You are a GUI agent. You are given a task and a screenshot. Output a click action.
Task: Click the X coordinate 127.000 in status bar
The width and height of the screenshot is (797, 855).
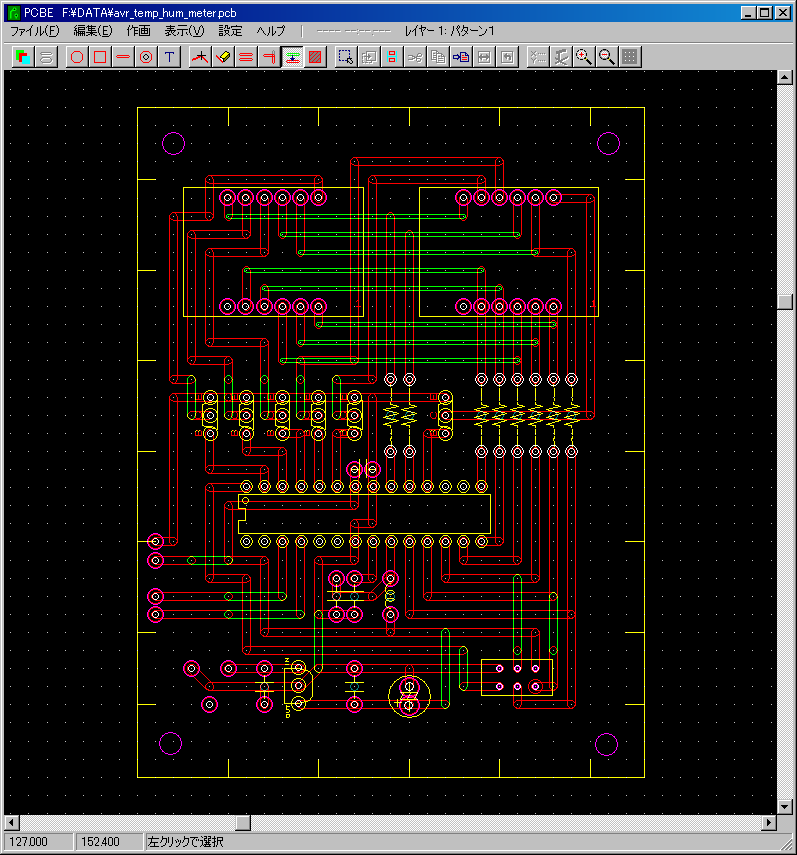click(x=28, y=842)
